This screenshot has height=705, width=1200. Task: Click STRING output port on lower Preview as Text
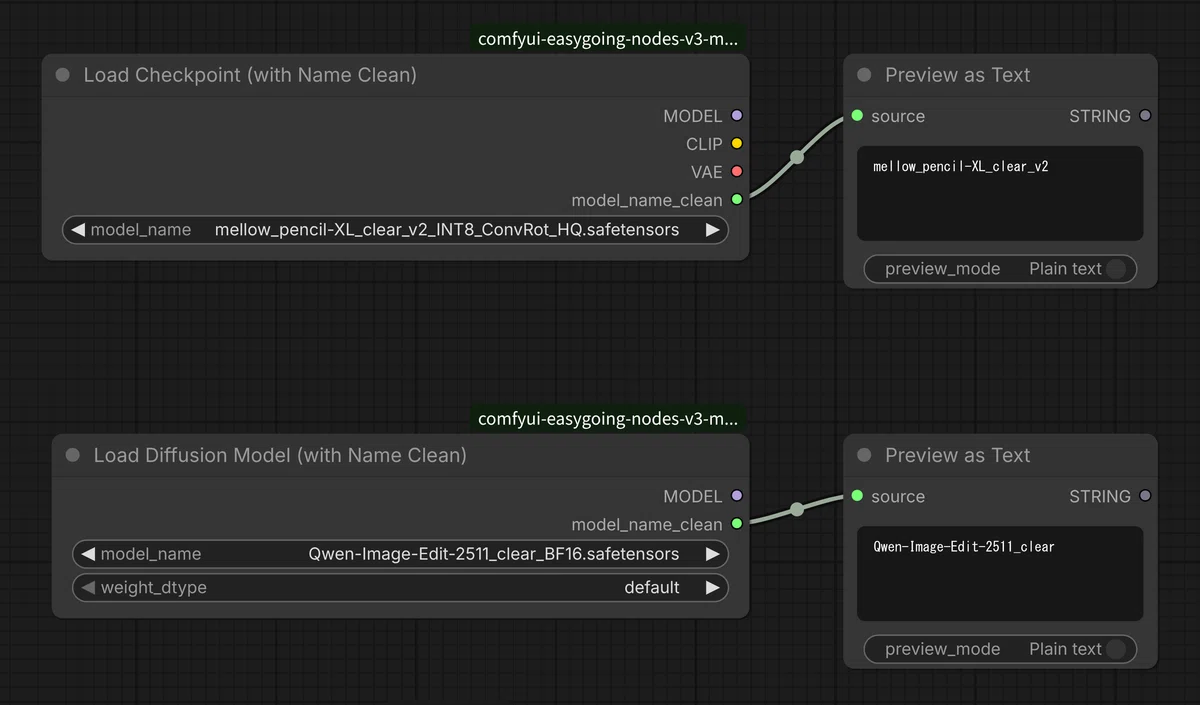pyautogui.click(x=1145, y=496)
